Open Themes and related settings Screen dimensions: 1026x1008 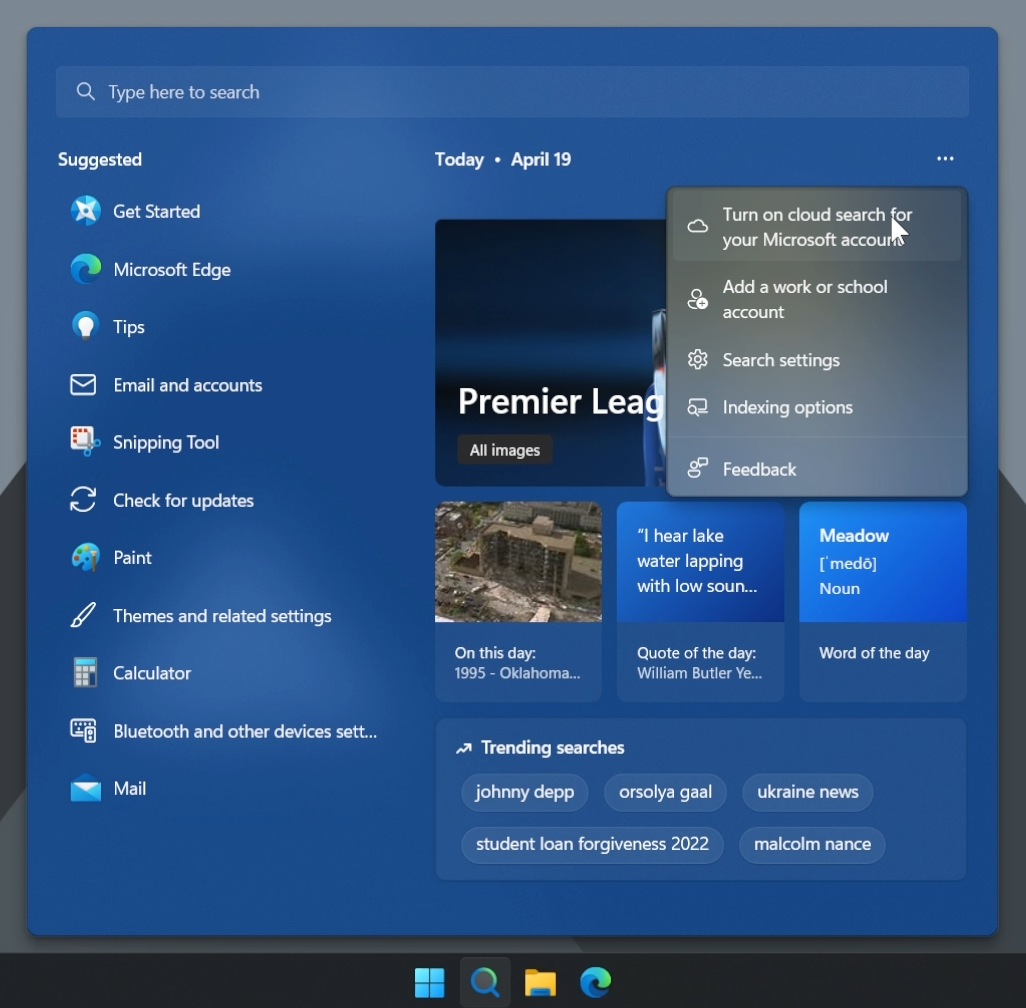pos(222,616)
